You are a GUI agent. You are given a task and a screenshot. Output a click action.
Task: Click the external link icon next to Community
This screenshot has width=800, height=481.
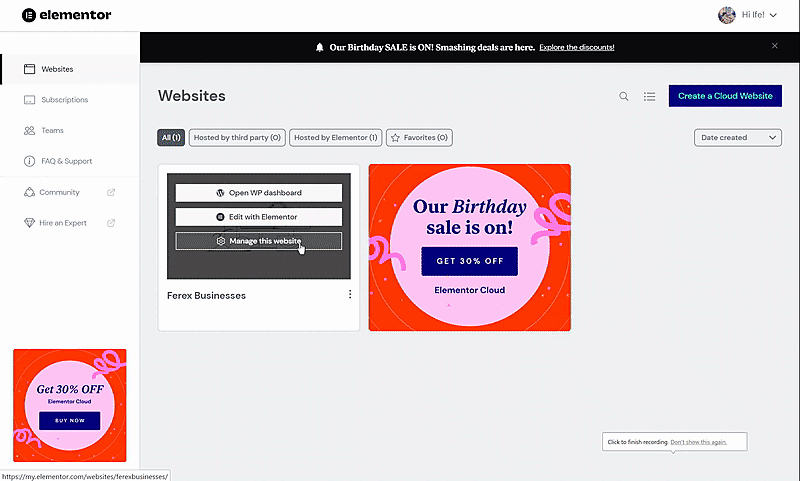point(111,192)
